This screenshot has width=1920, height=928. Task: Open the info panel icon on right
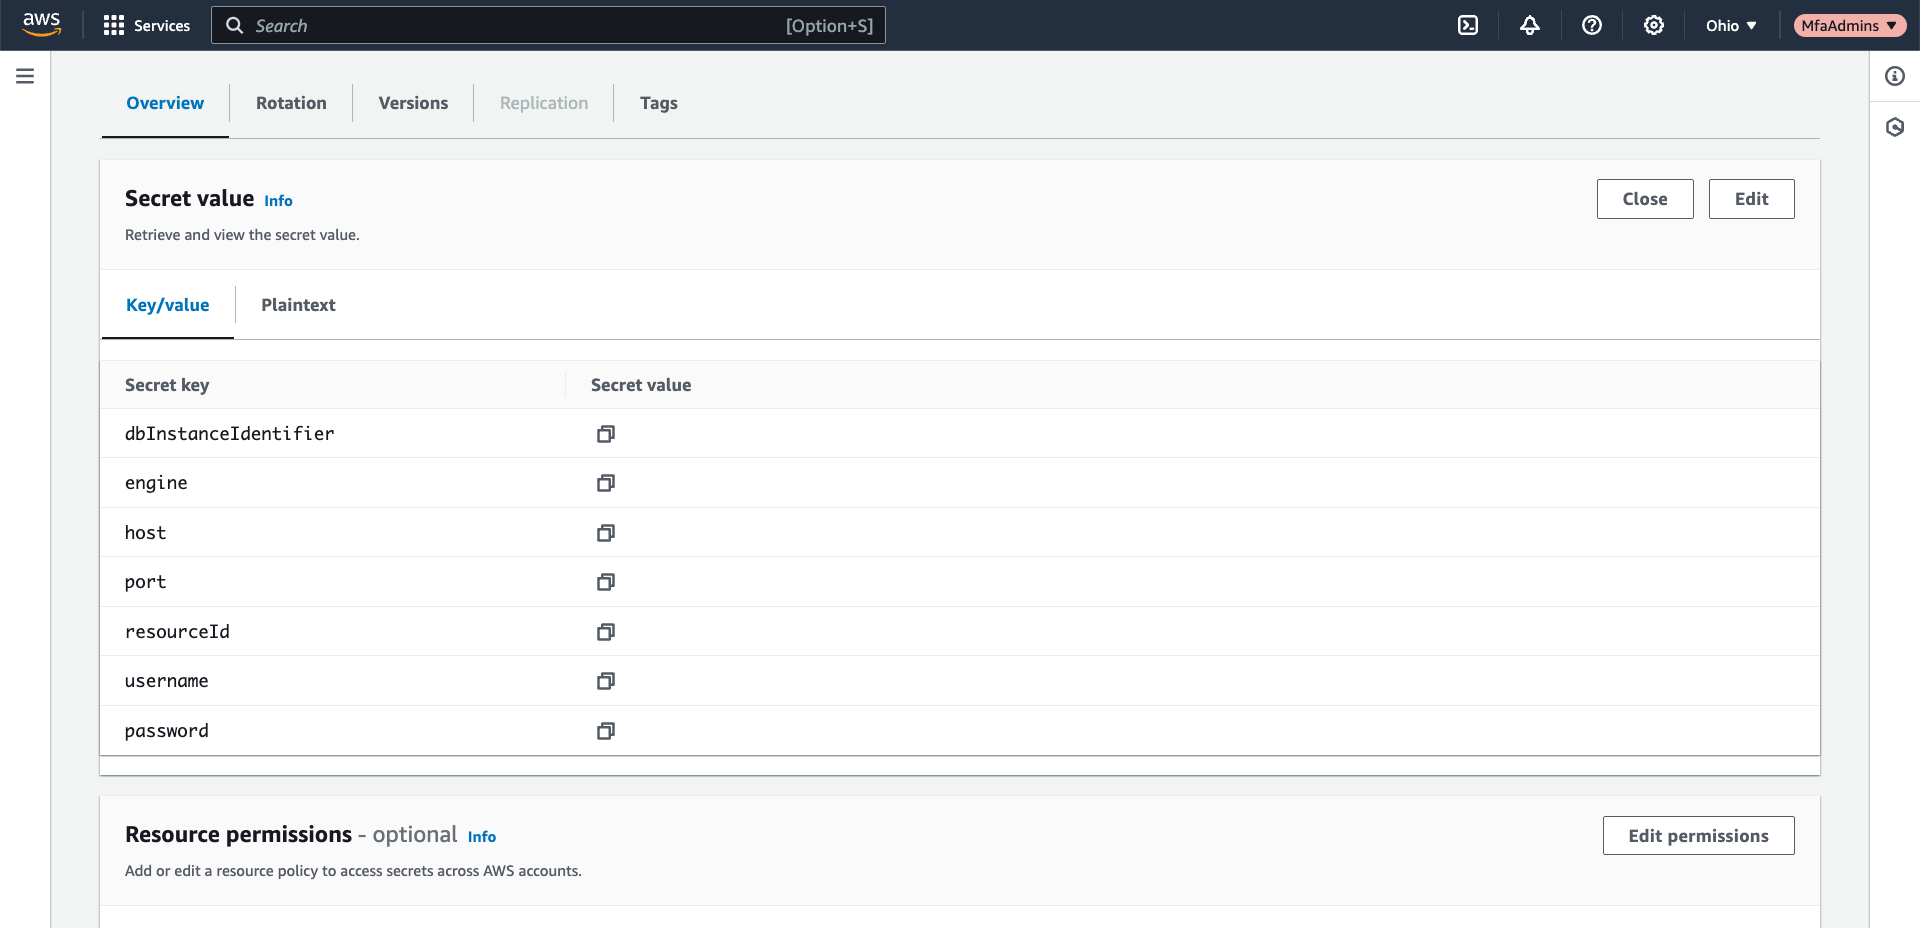1895,76
